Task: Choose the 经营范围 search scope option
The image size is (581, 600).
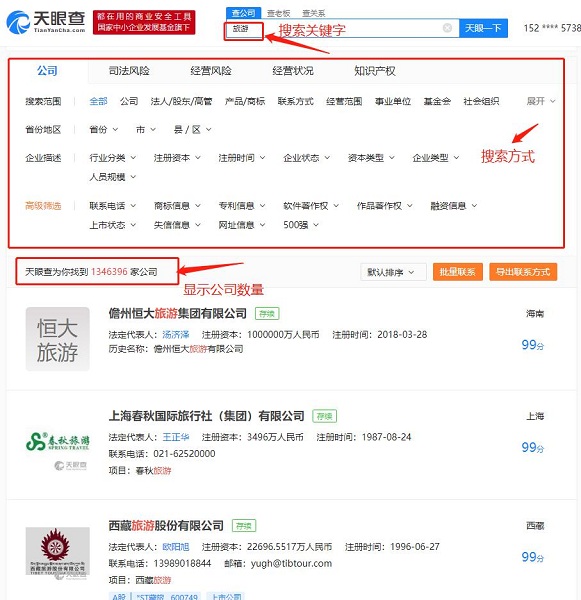Action: 344,101
